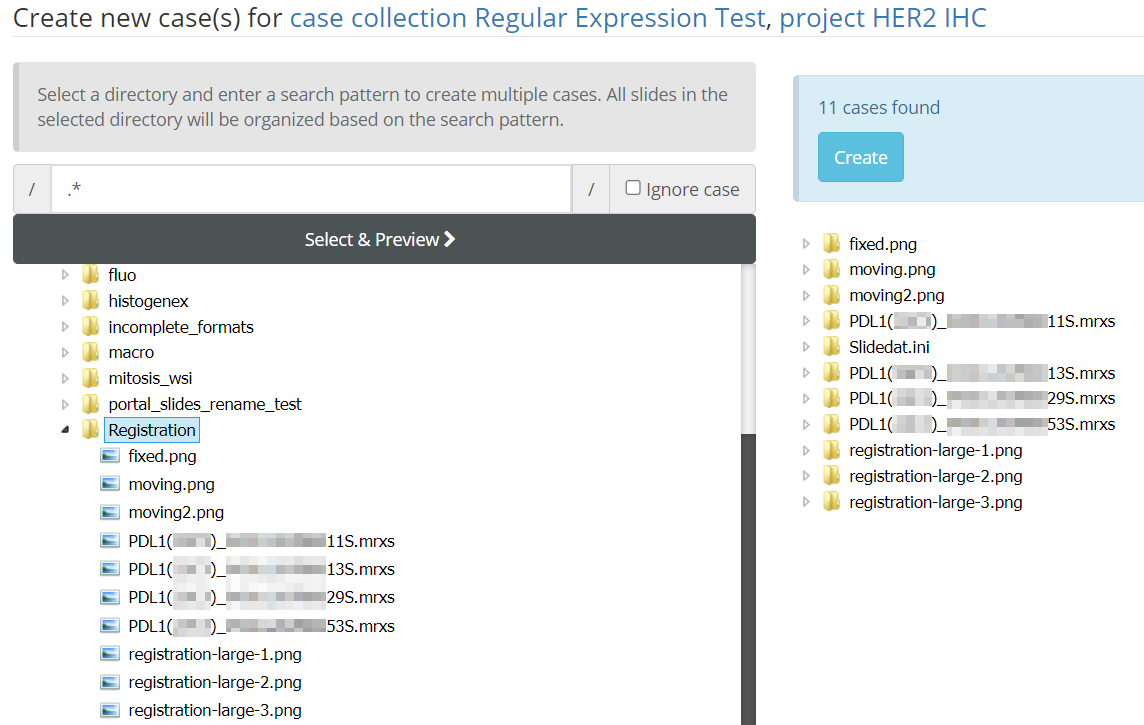Click the mitosis_wsi folder icon

tap(91, 378)
